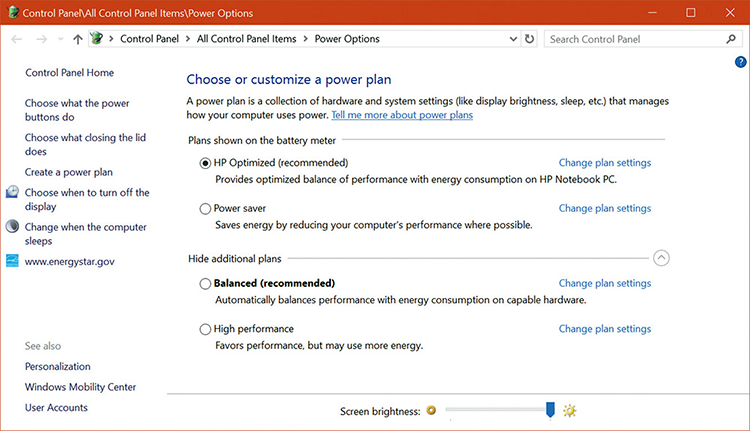Image resolution: width=750 pixels, height=431 pixels.
Task: Collapse the Hide additional plans section
Action: coord(661,258)
